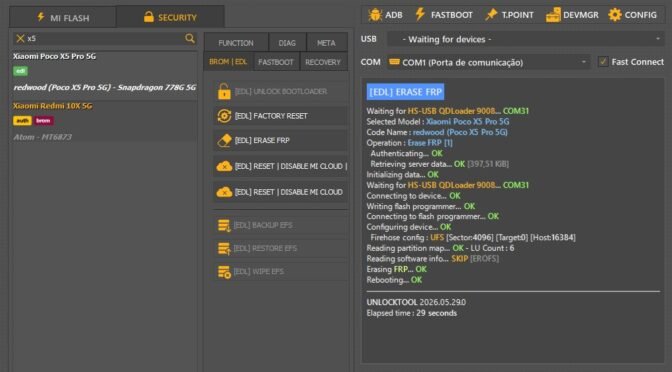Click [EDL] BACKUP EFS button

point(281,225)
